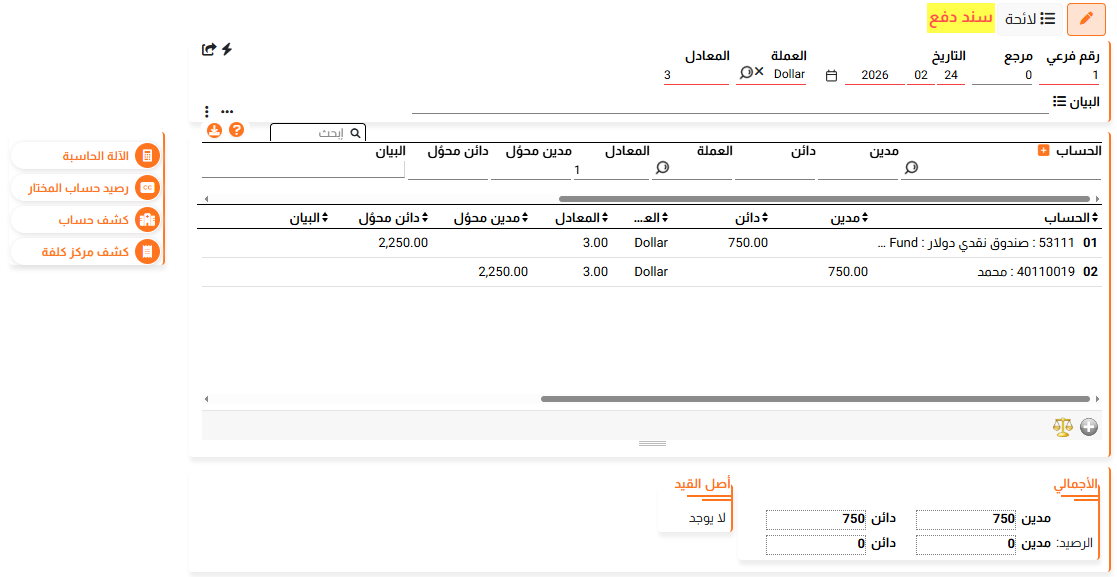Click the orange pencil edit button
Image resolution: width=1117 pixels, height=577 pixels.
click(1086, 19)
